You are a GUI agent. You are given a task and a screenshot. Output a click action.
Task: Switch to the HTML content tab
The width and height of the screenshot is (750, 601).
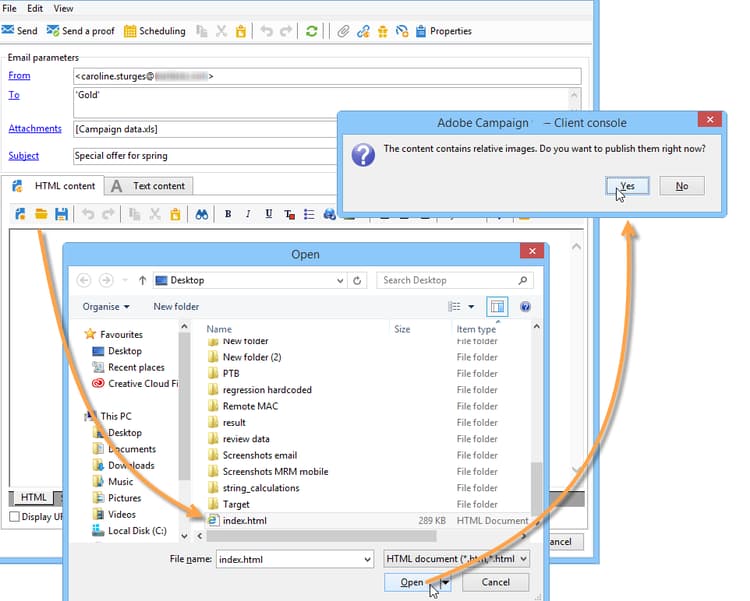[54, 186]
